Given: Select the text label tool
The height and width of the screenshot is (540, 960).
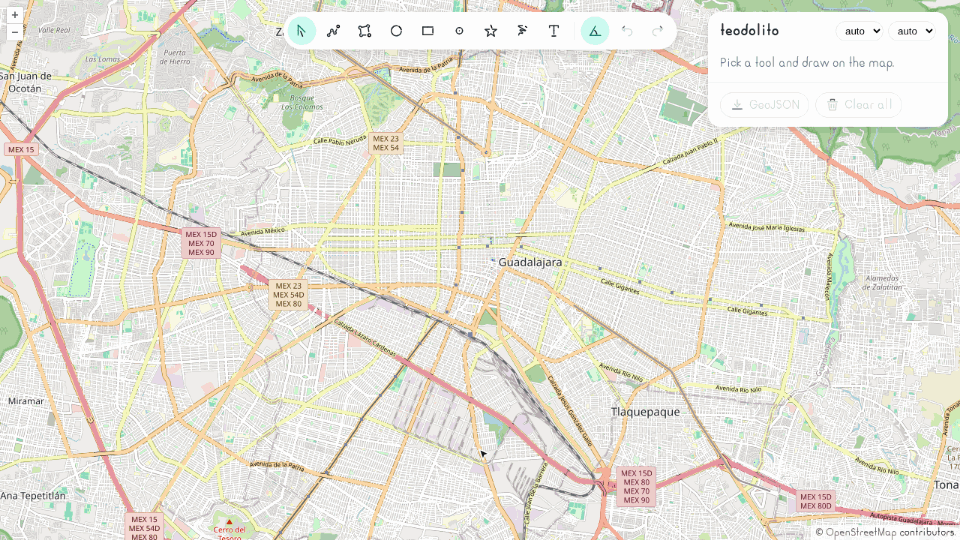Looking at the screenshot, I should 553,31.
